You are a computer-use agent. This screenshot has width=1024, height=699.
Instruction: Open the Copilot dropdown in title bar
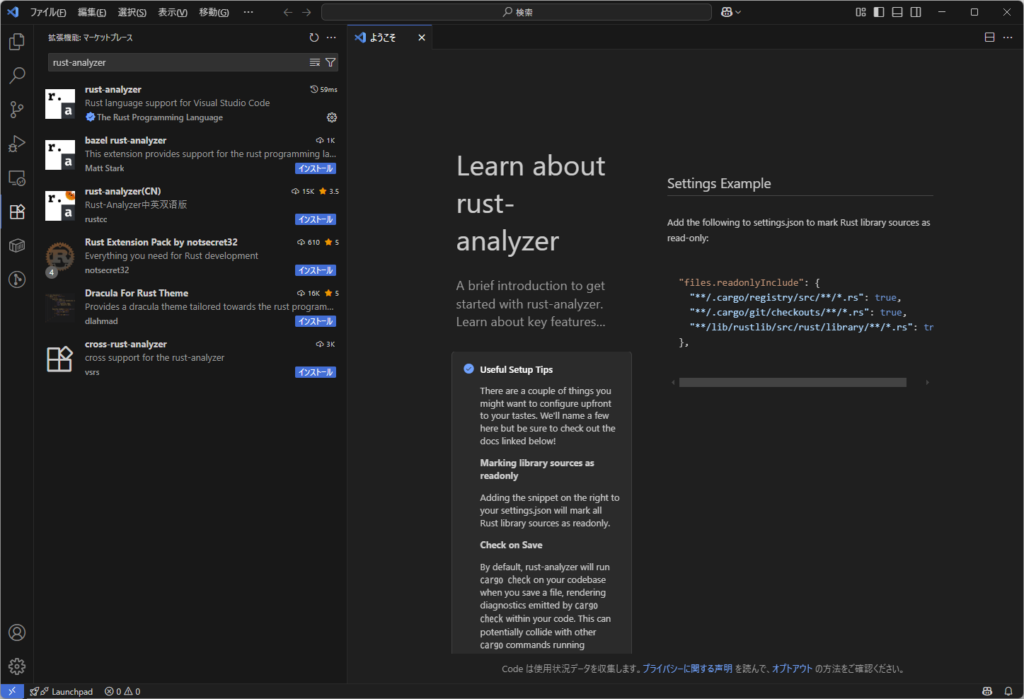click(x=731, y=12)
